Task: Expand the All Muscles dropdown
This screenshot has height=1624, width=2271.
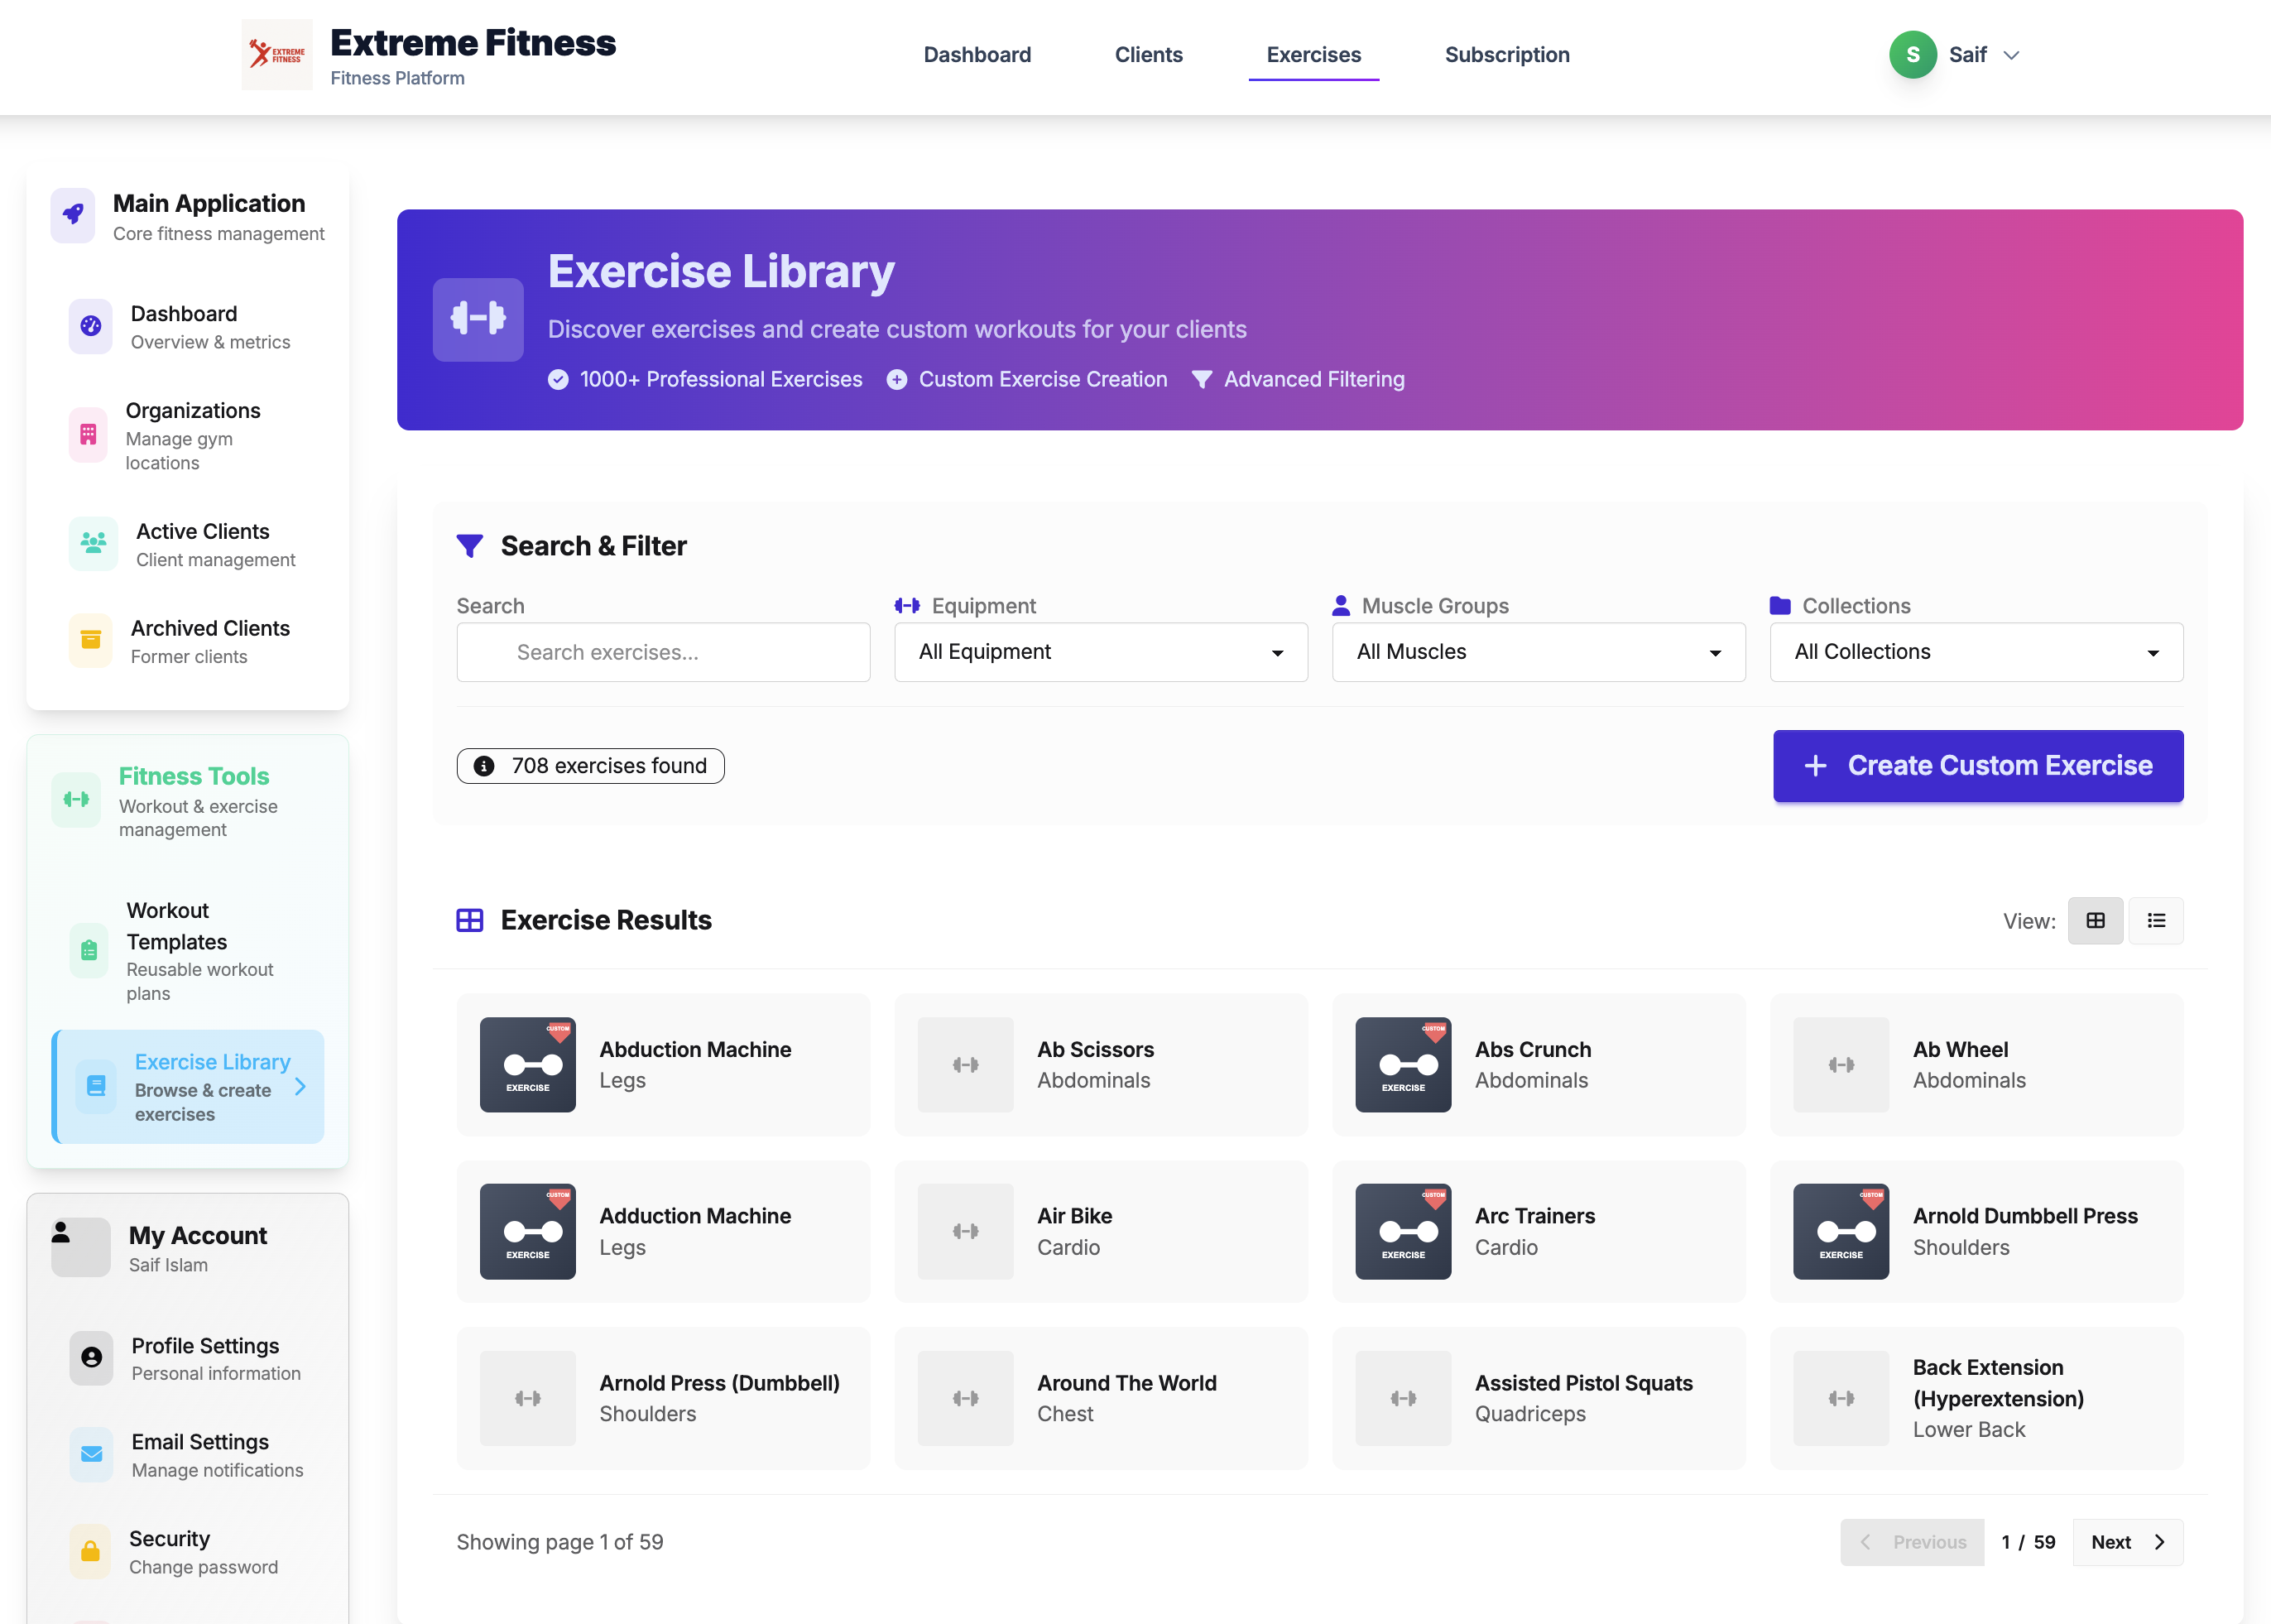Action: point(1538,652)
